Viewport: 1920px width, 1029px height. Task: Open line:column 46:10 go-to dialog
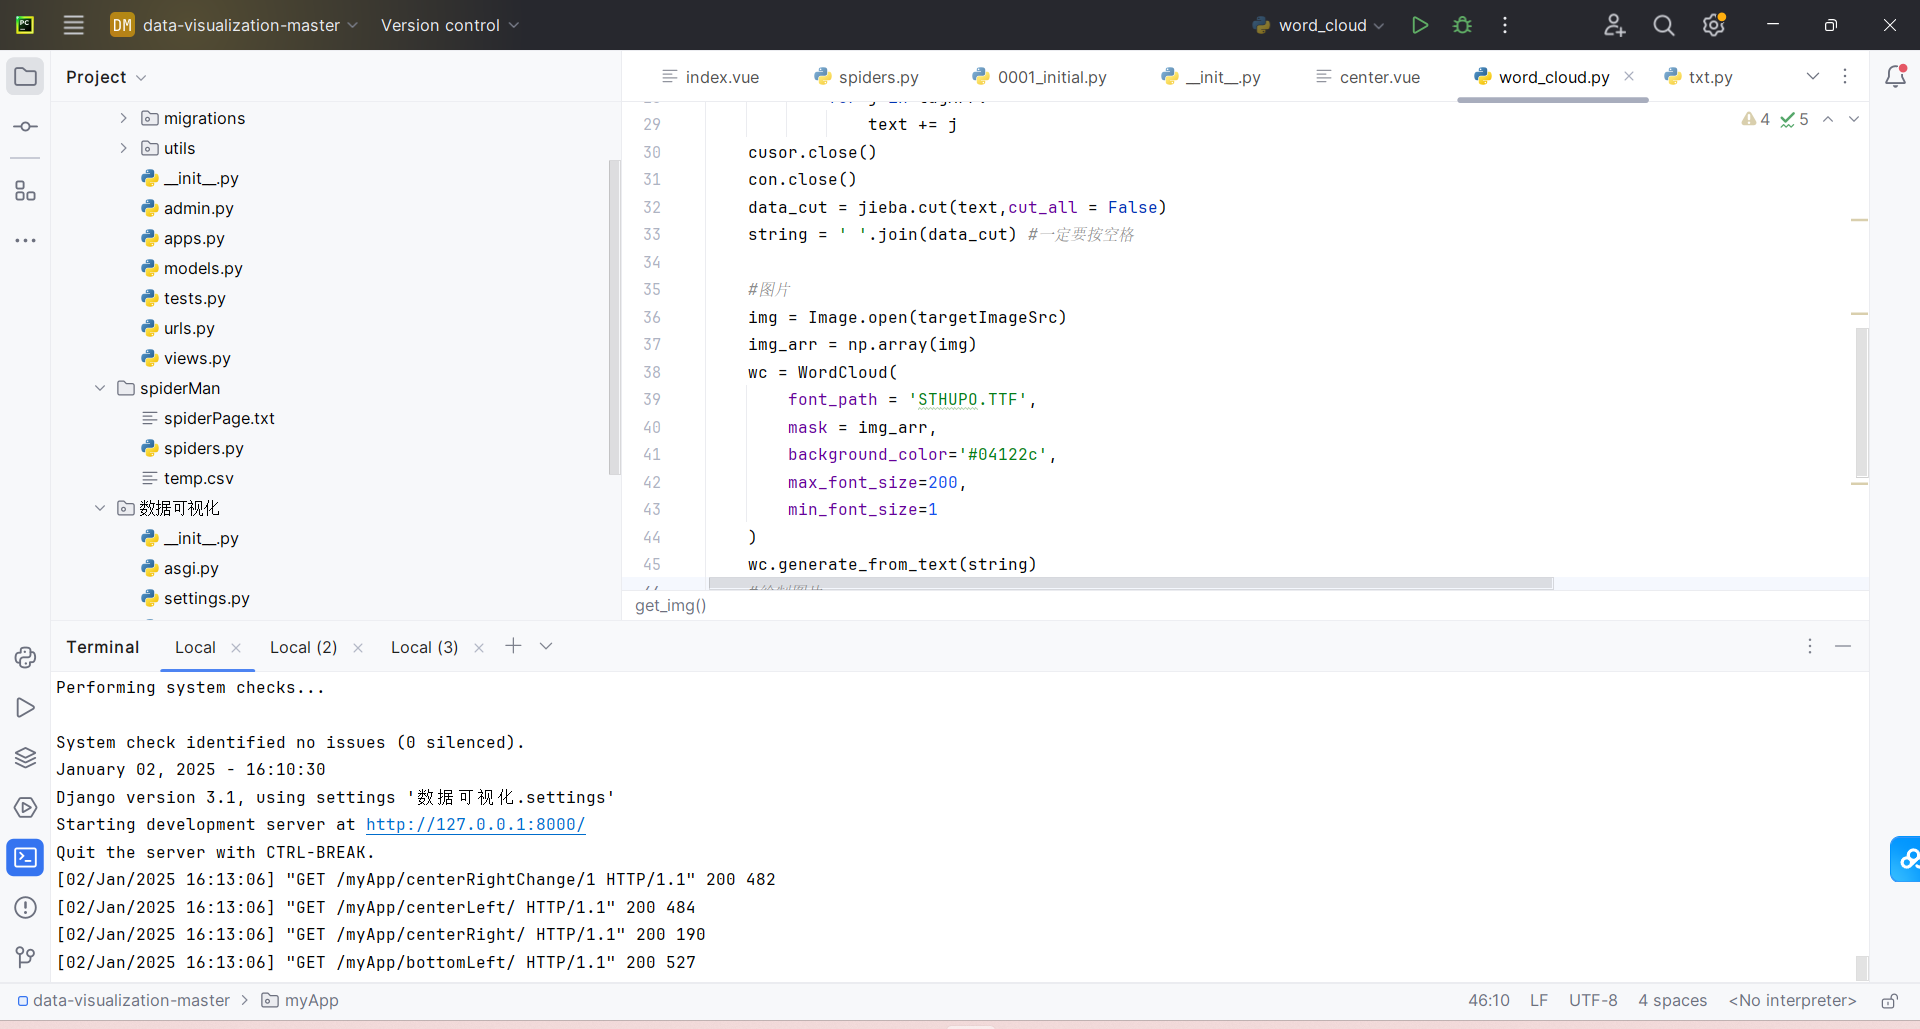[1489, 1000]
